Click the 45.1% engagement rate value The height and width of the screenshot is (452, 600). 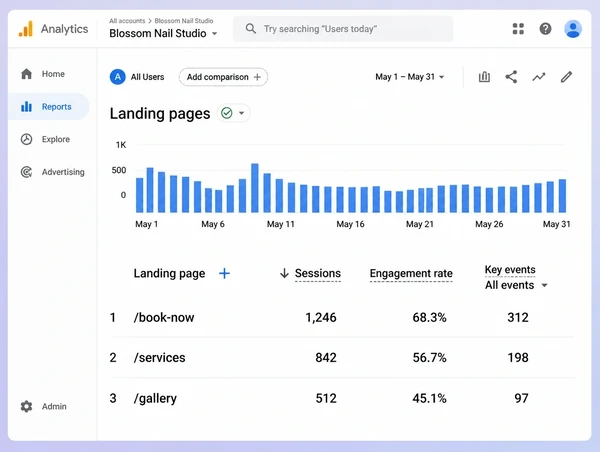click(429, 398)
